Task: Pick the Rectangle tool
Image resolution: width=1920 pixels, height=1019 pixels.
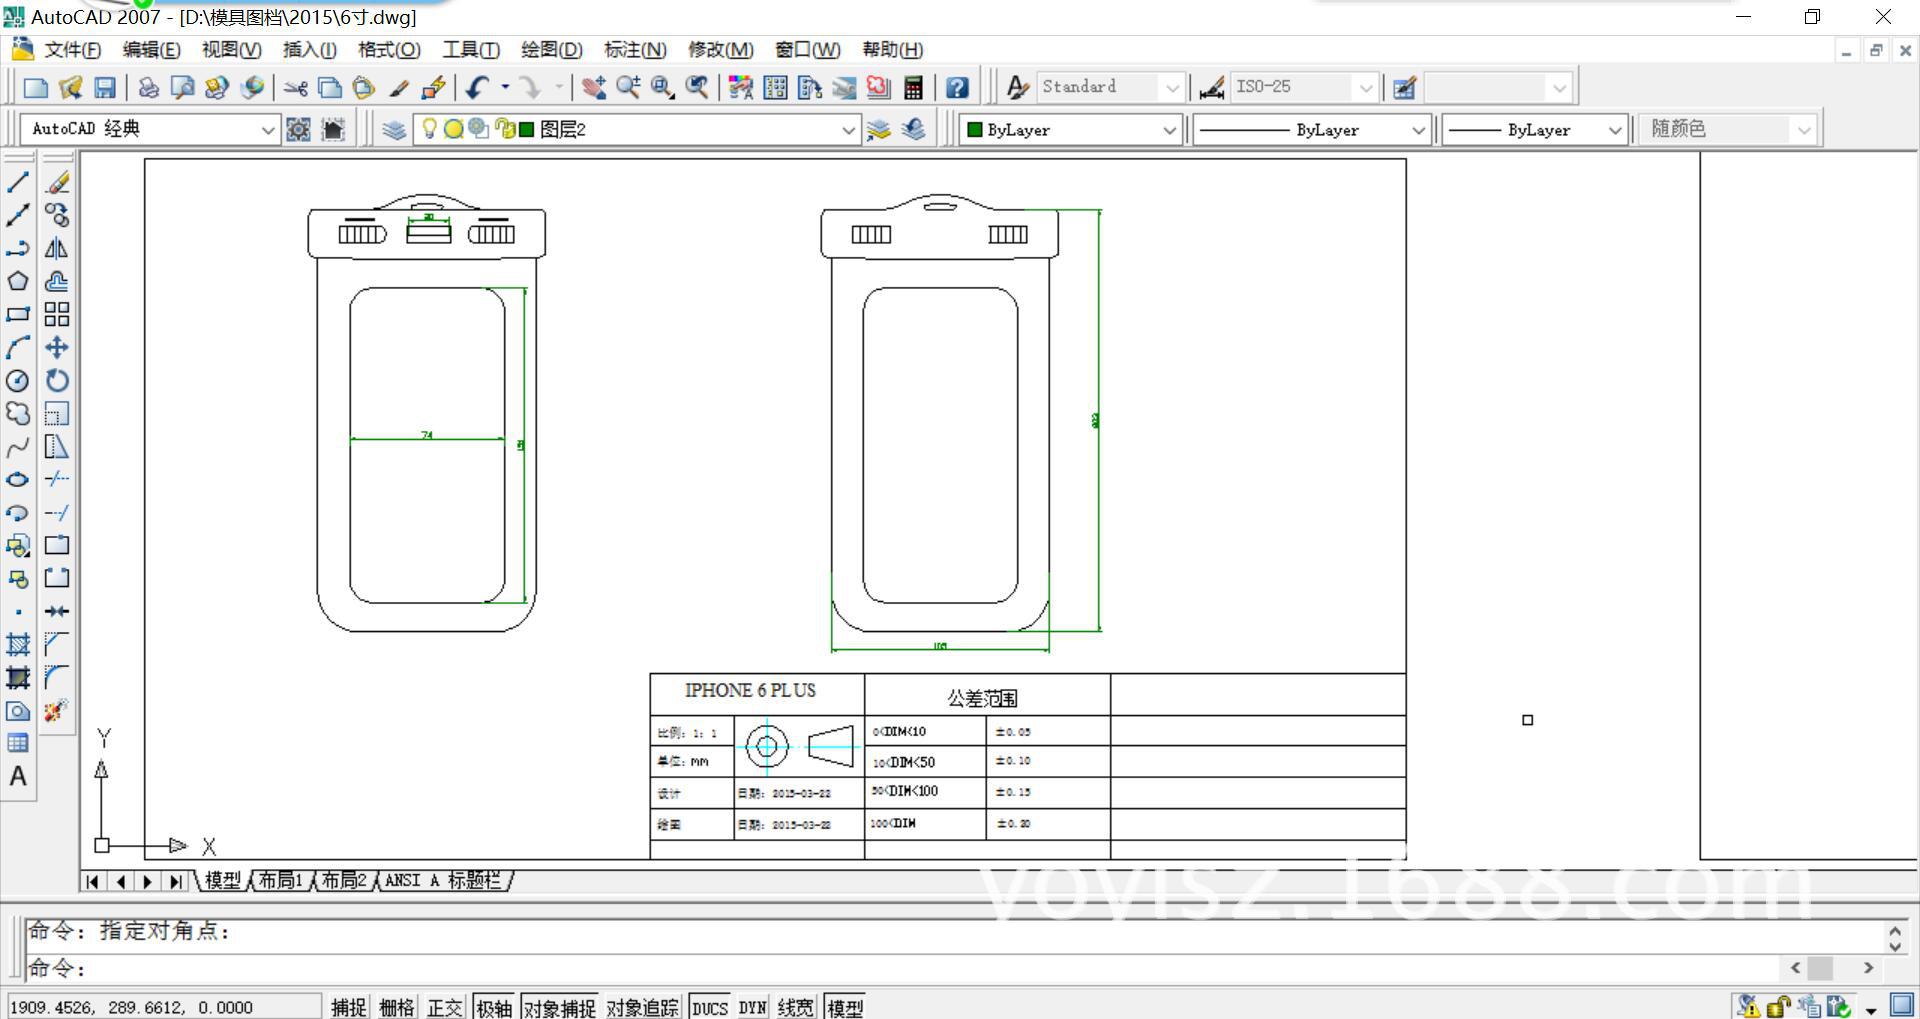Action: click(18, 314)
